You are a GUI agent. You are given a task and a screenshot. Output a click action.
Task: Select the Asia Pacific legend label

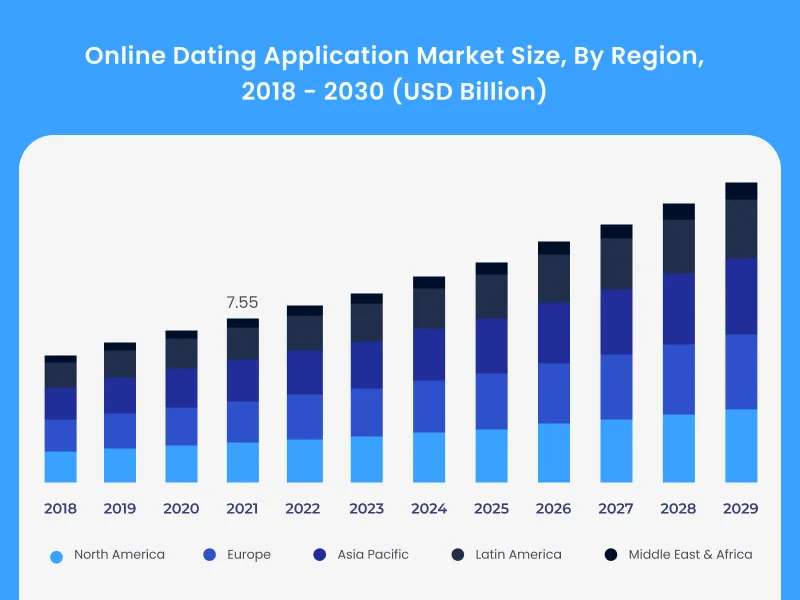point(373,555)
